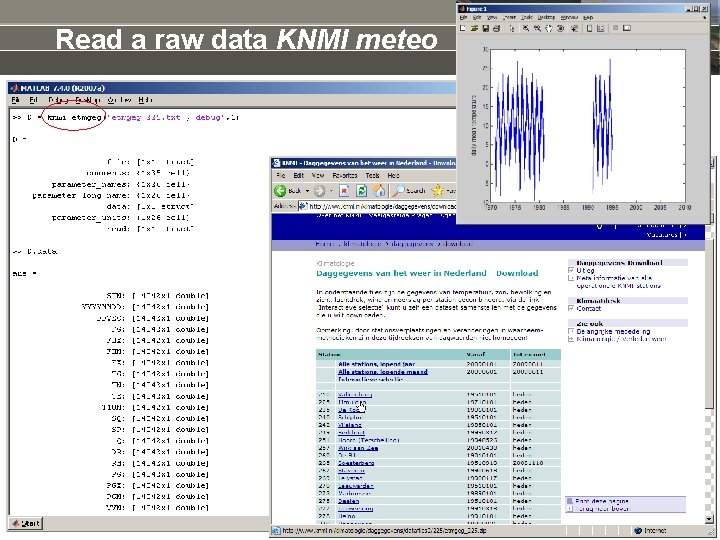Viewport: 720px width, 540px height.
Task: Open Tools menu in Internet Explorer
Action: point(372,175)
